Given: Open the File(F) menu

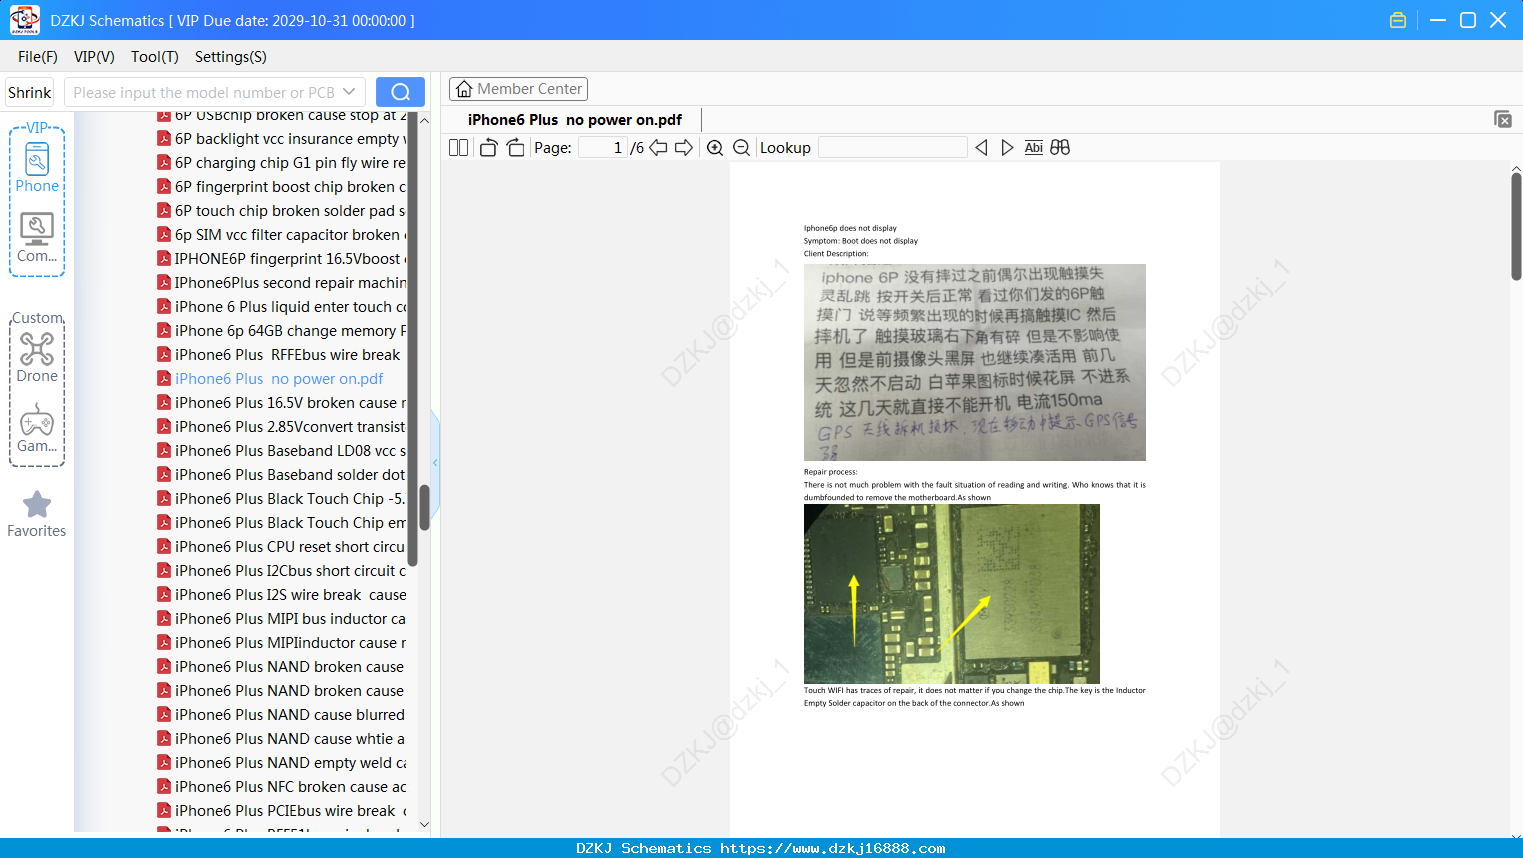Looking at the screenshot, I should click(x=38, y=57).
